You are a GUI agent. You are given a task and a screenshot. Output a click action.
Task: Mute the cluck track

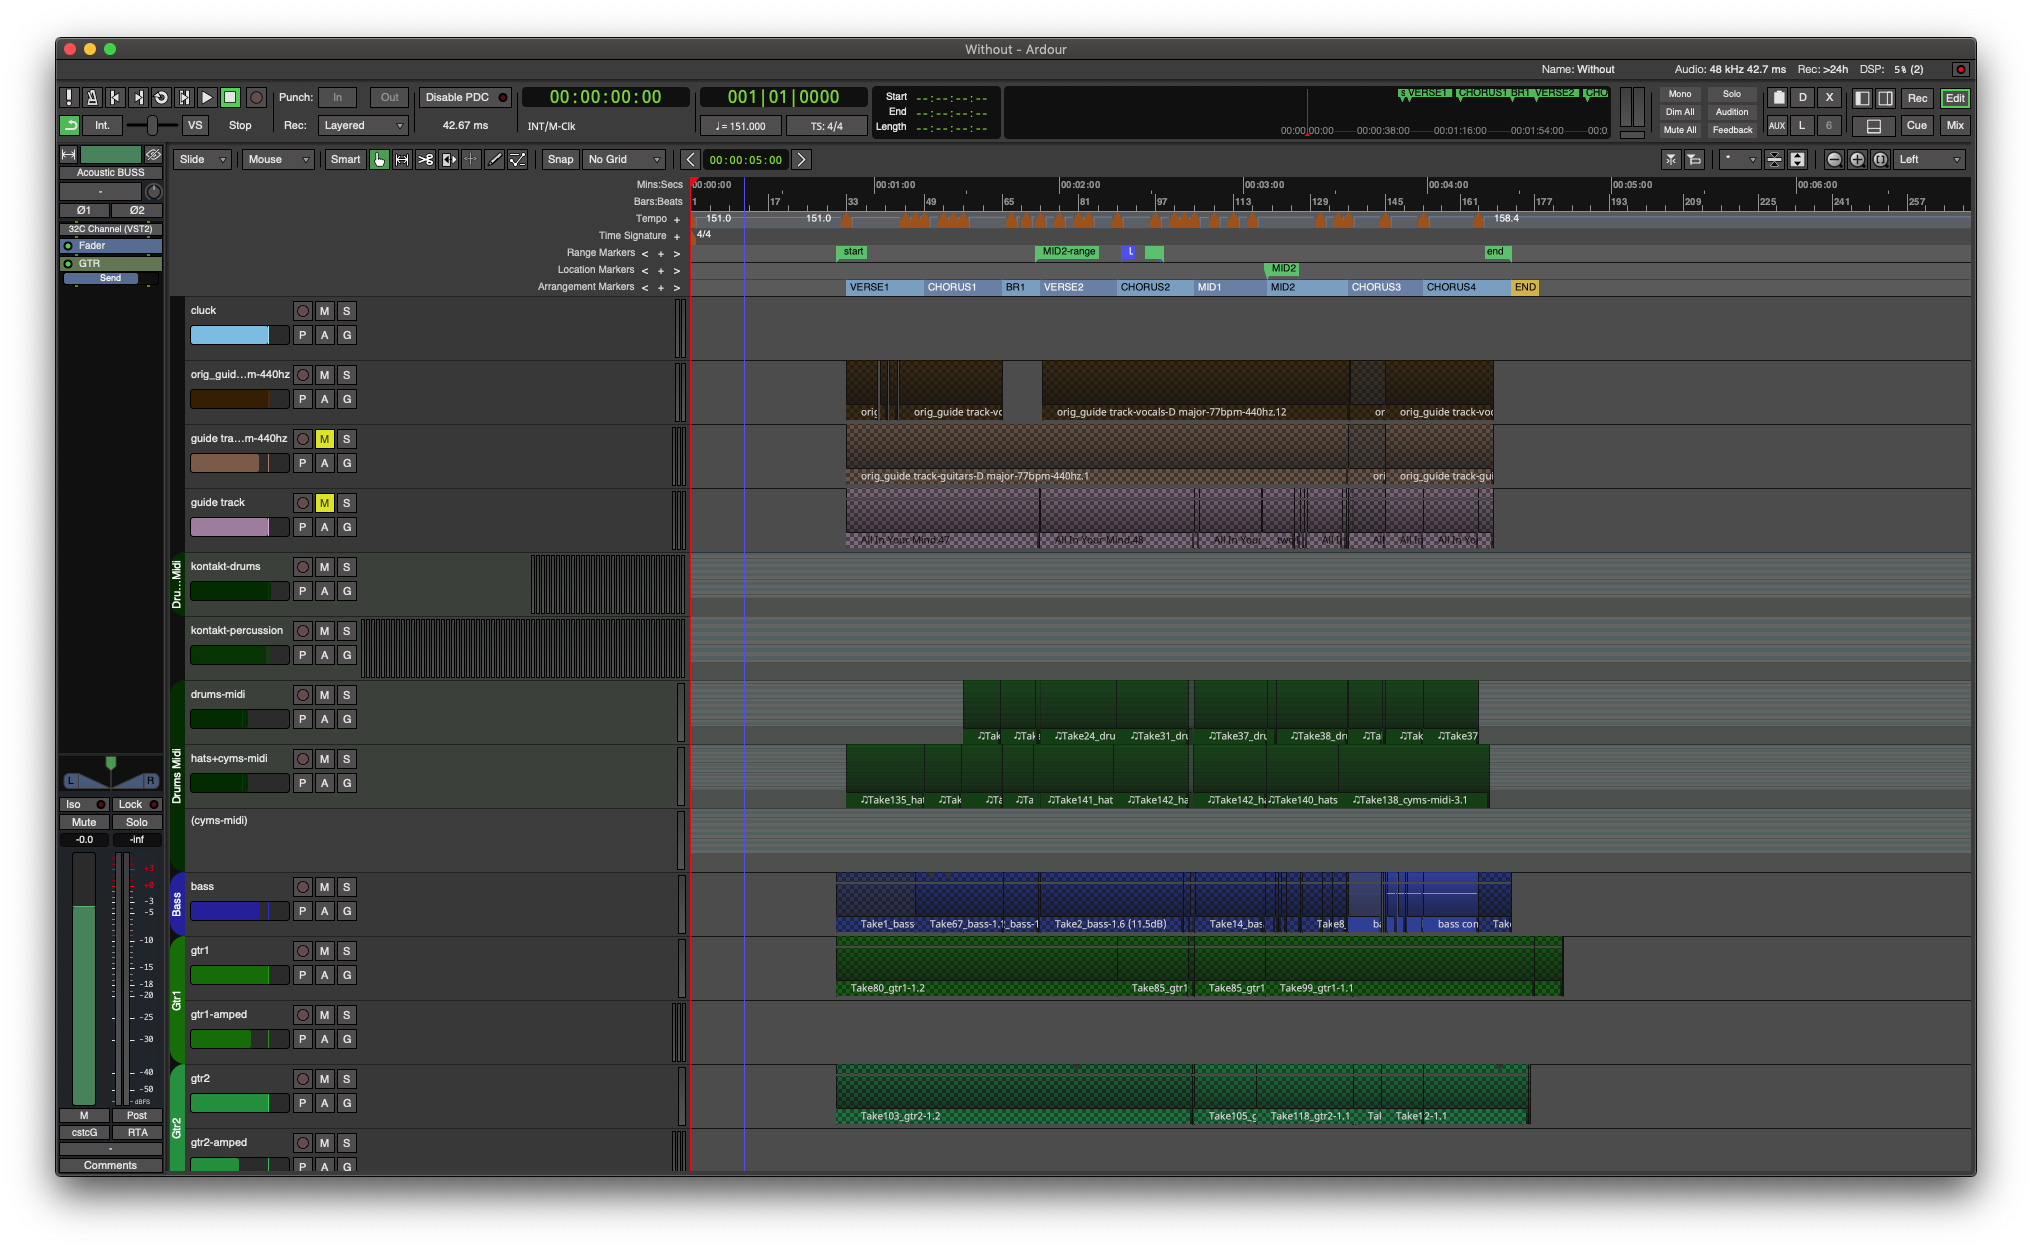324,311
